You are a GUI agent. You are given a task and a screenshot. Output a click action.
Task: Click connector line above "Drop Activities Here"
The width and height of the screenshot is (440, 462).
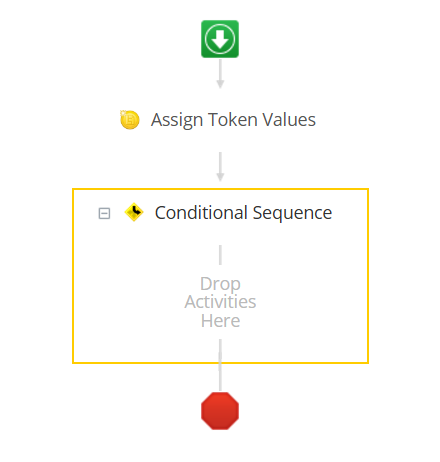(x=220, y=255)
